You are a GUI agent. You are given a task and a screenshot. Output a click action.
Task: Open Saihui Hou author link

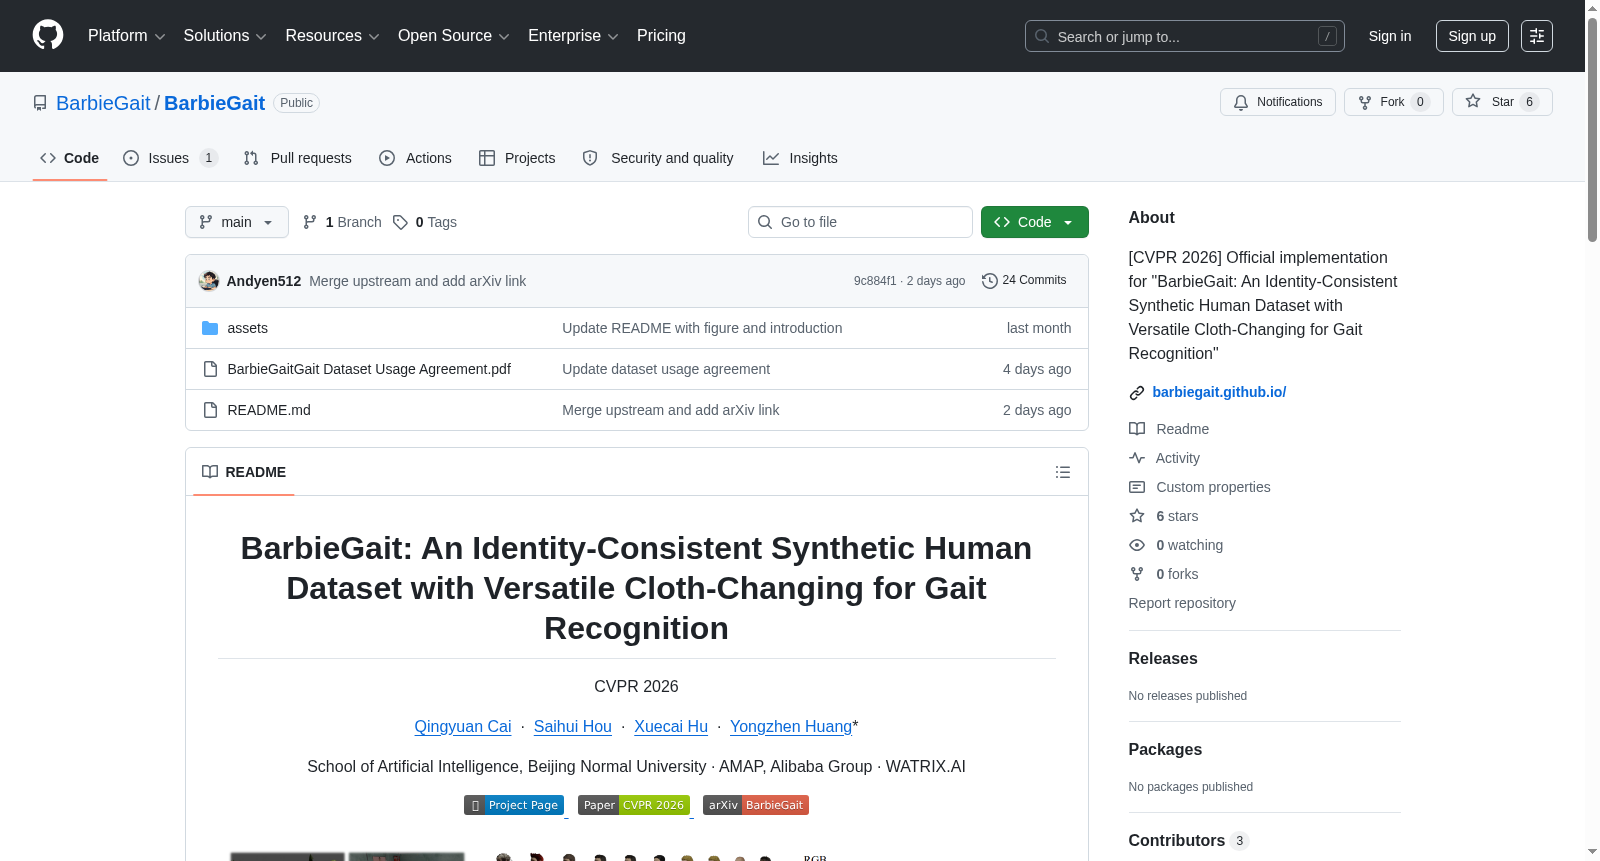(x=573, y=727)
